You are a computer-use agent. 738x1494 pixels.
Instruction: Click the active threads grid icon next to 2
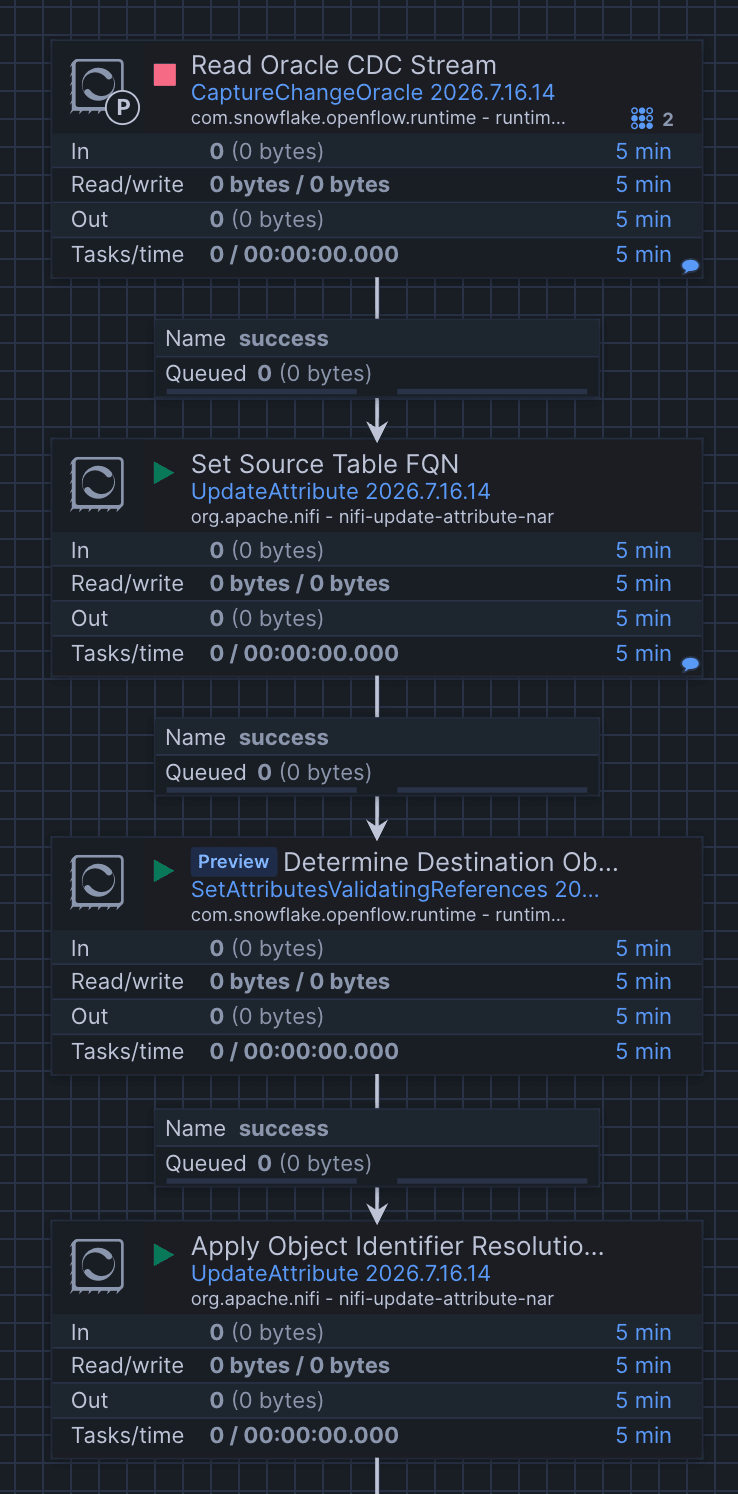642,119
